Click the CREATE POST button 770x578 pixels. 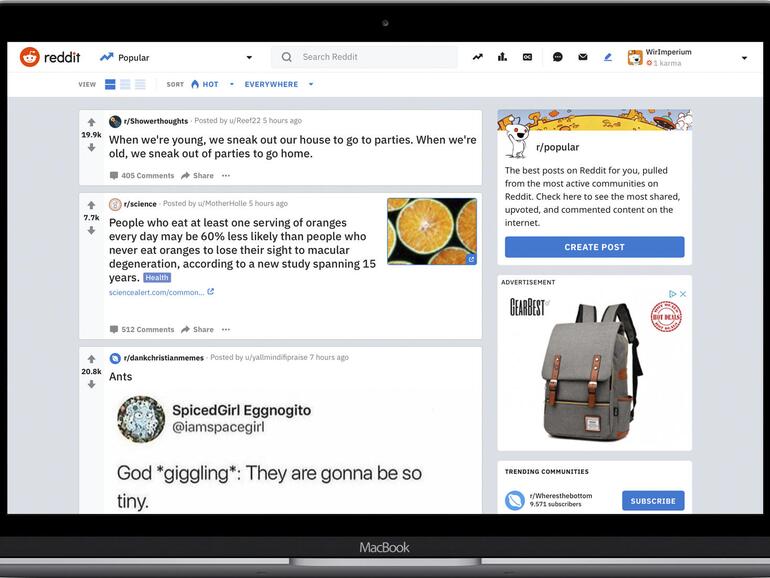point(594,247)
